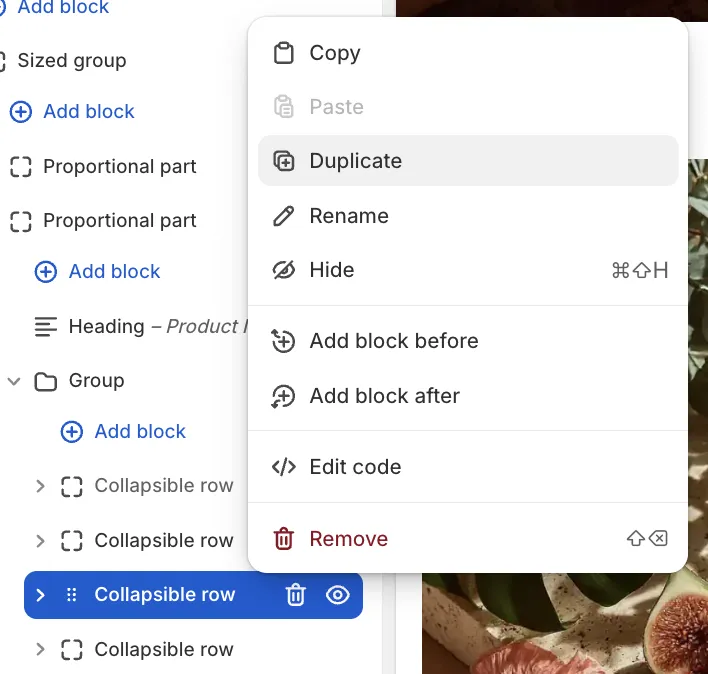The height and width of the screenshot is (674, 708).
Task: Click the Group folder icon
Action: (45, 381)
